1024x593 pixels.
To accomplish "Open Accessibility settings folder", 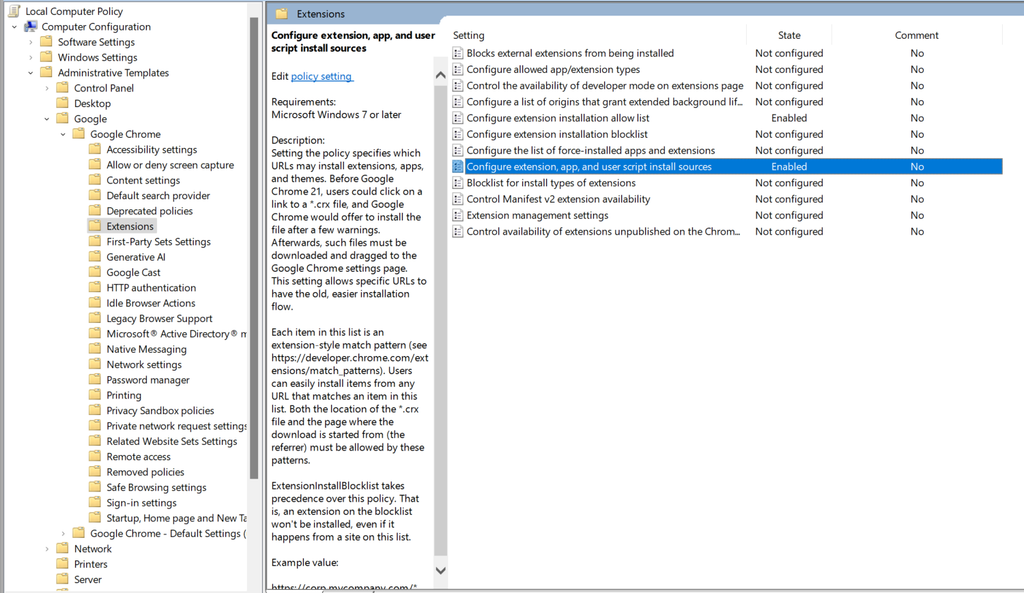I will click(x=152, y=150).
